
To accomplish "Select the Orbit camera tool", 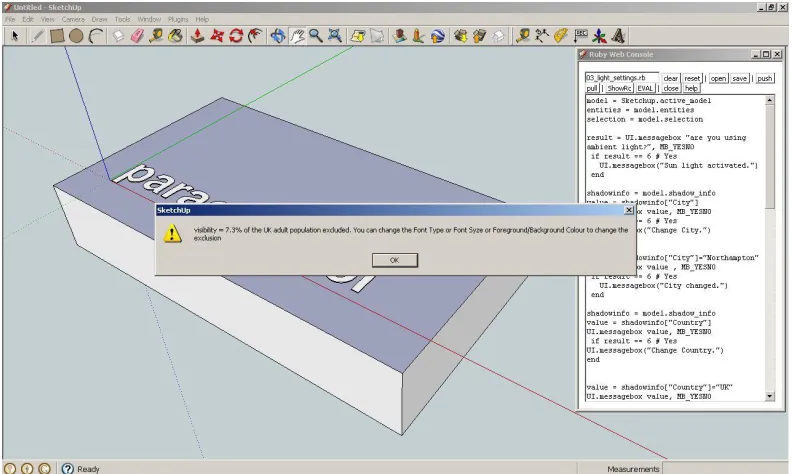I will point(277,36).
